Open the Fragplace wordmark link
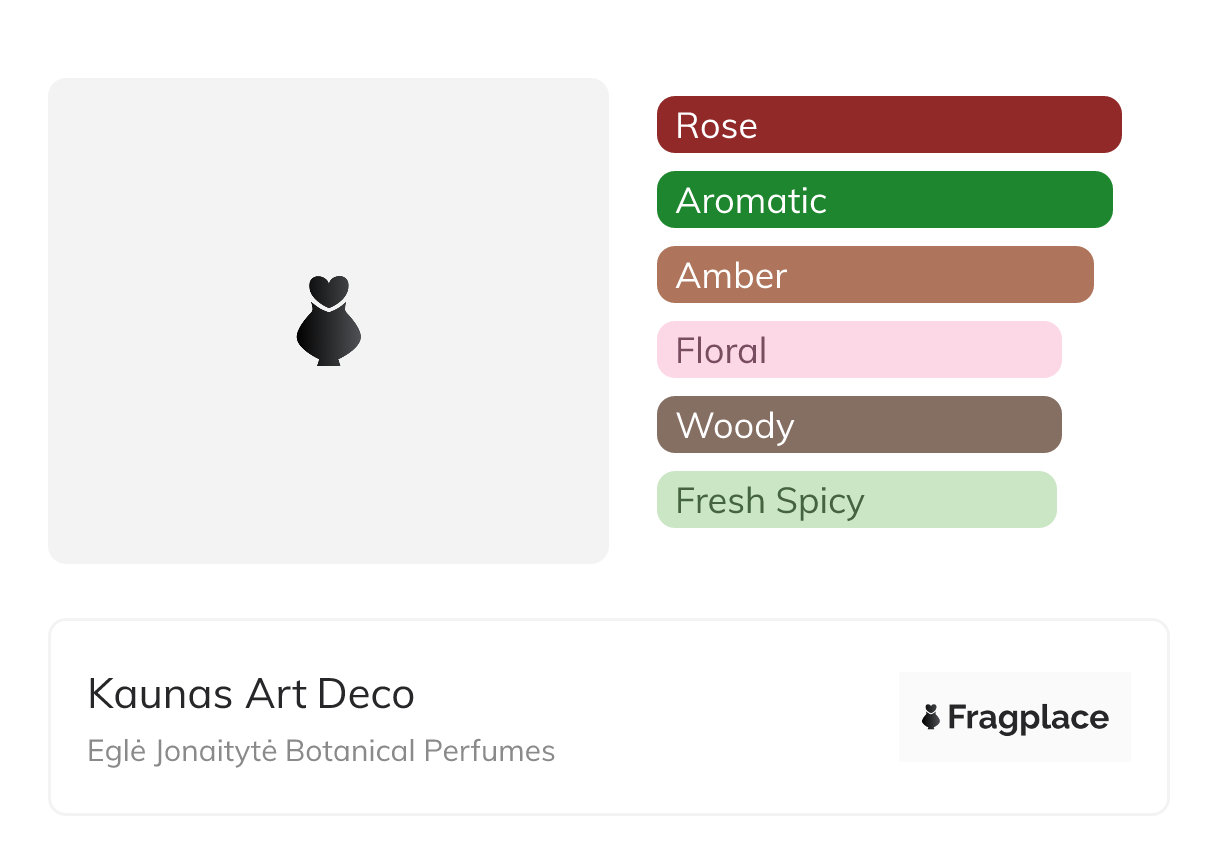 pos(1028,717)
